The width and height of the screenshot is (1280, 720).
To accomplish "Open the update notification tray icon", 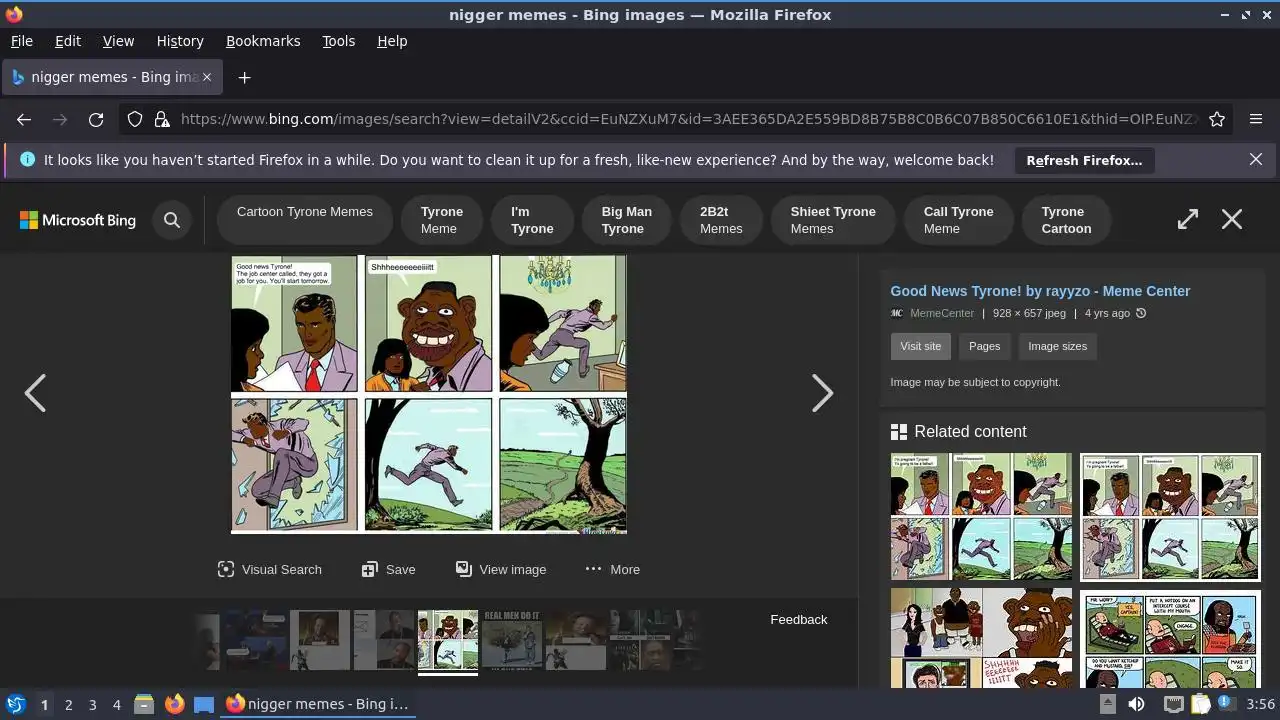I will coord(1225,704).
